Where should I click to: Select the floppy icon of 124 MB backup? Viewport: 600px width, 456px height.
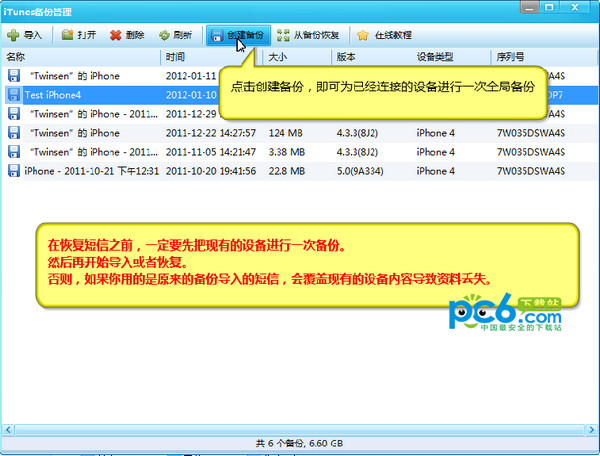[x=14, y=133]
